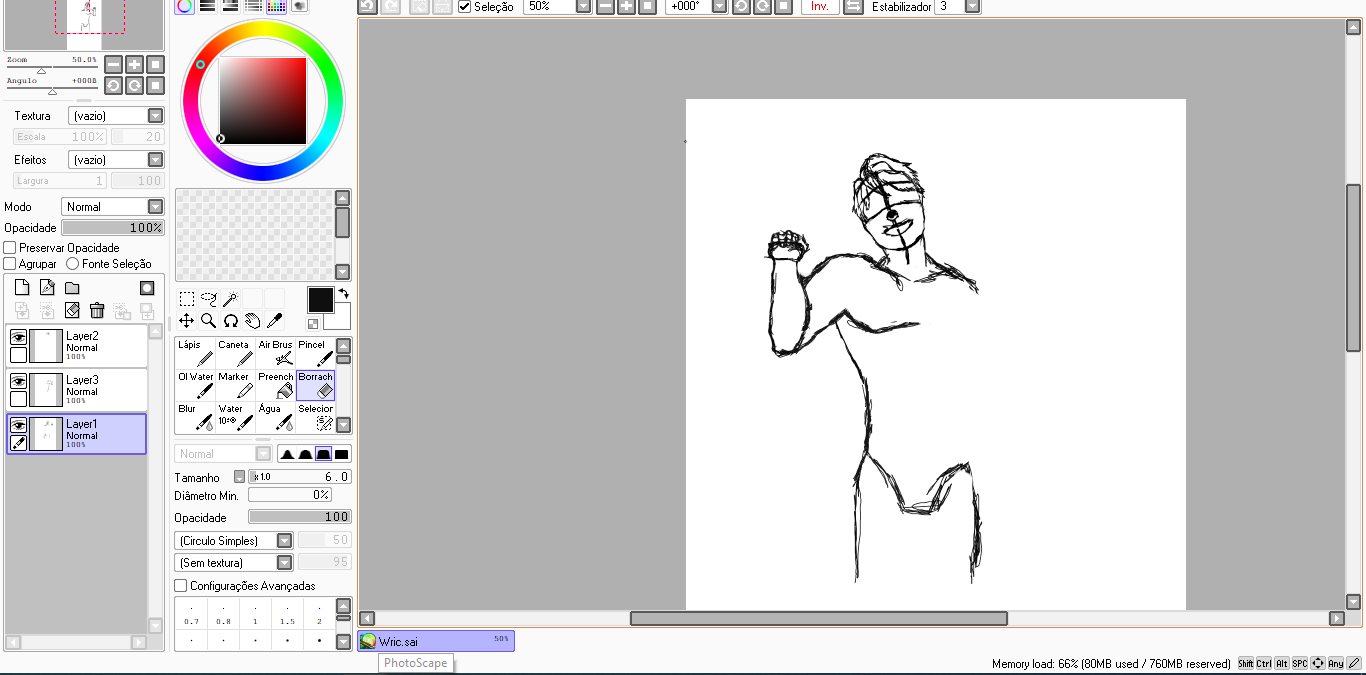Expand the Textura dropdown
1366x675 pixels.
(x=155, y=116)
